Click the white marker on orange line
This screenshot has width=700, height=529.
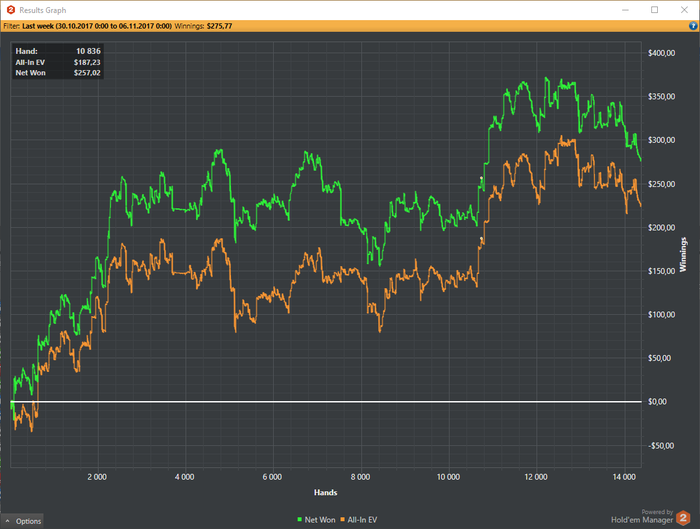(x=481, y=239)
